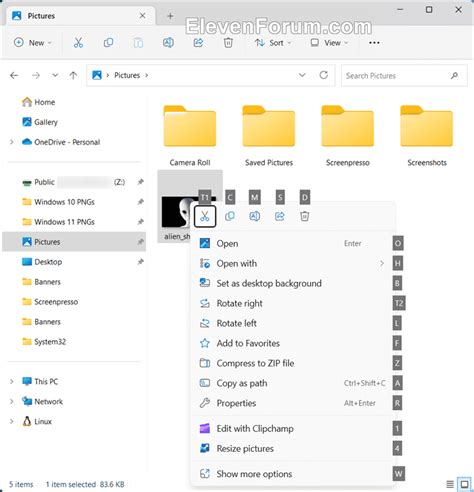Choose Copy as path
474x492 pixels.
point(292,384)
